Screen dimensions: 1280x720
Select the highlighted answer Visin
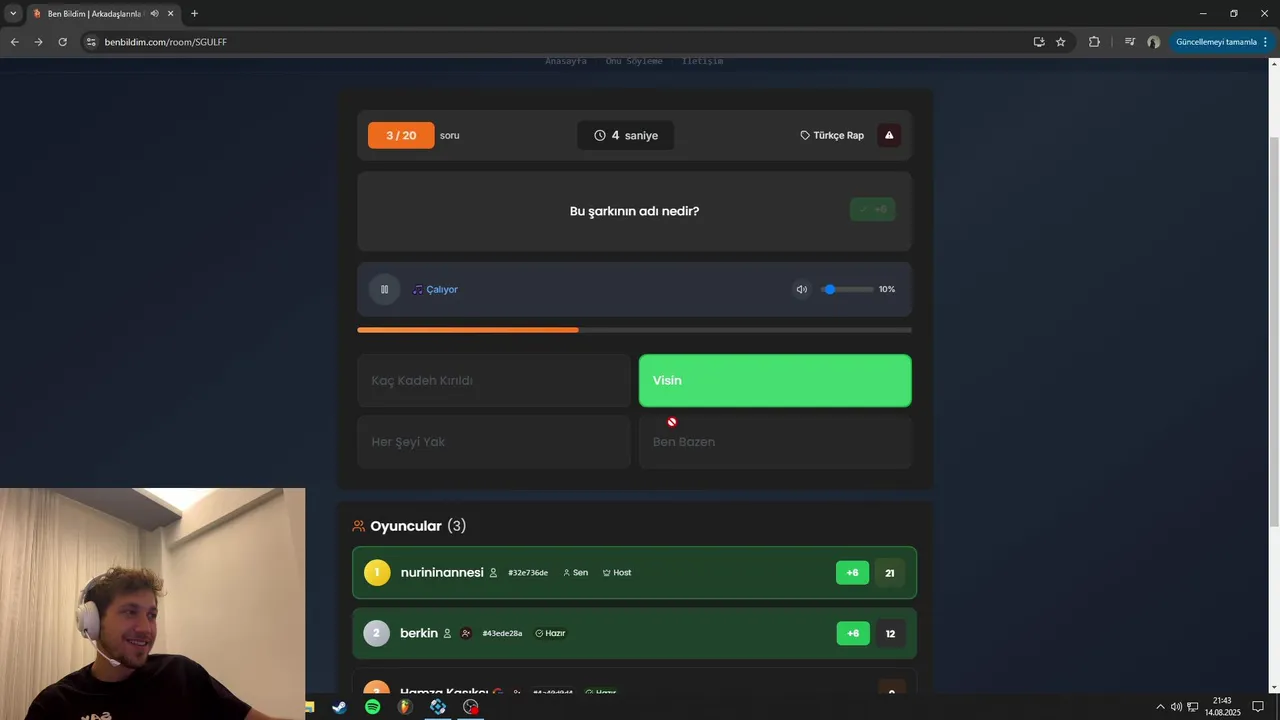click(775, 381)
